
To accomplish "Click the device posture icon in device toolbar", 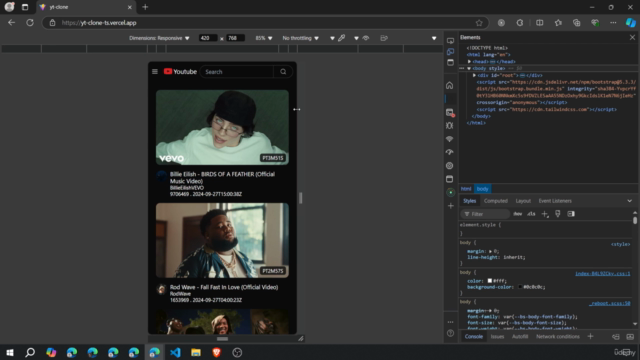I will pyautogui.click(x=384, y=38).
